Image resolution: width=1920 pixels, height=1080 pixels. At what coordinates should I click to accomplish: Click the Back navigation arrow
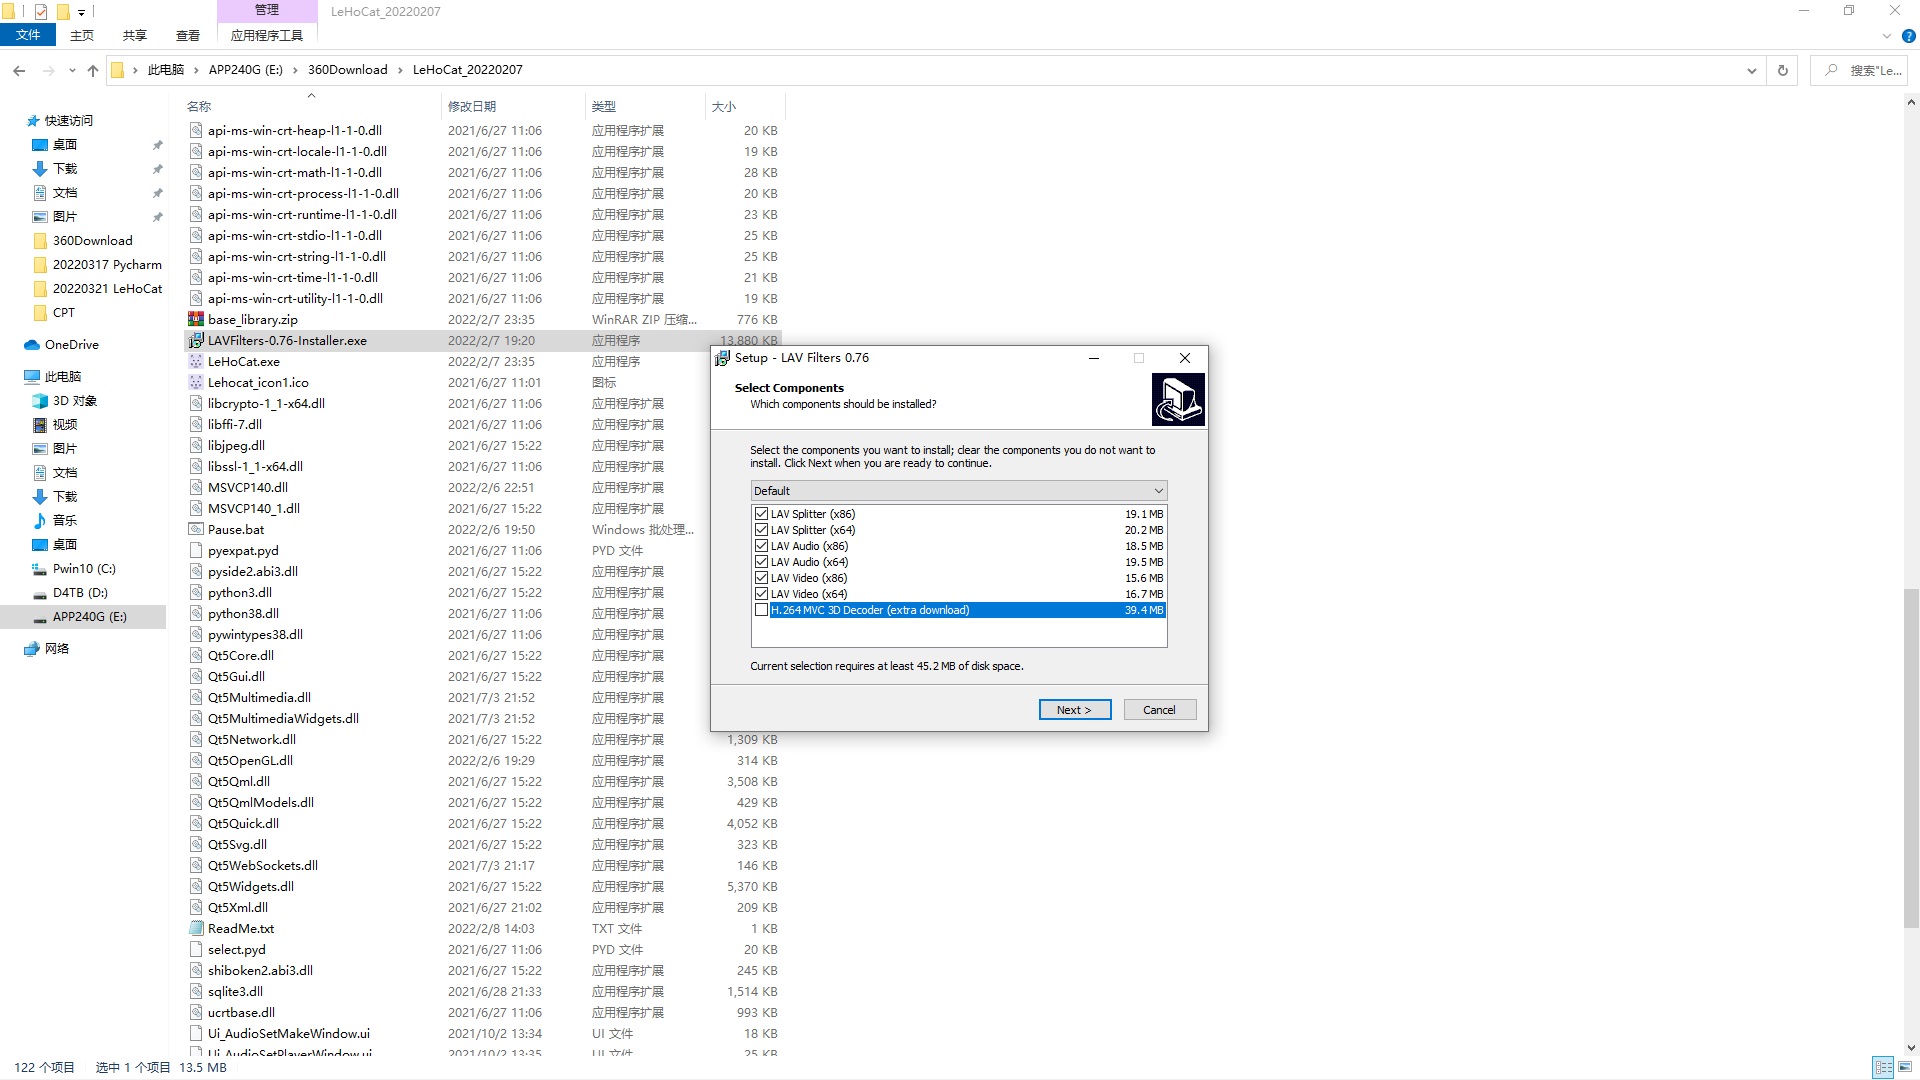coord(19,70)
